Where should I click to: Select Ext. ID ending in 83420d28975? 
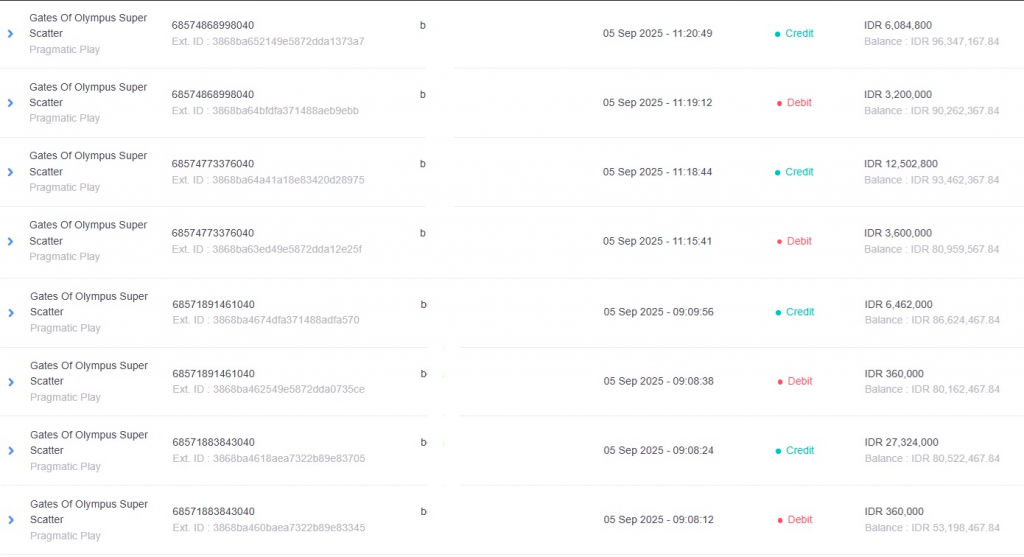(x=268, y=180)
